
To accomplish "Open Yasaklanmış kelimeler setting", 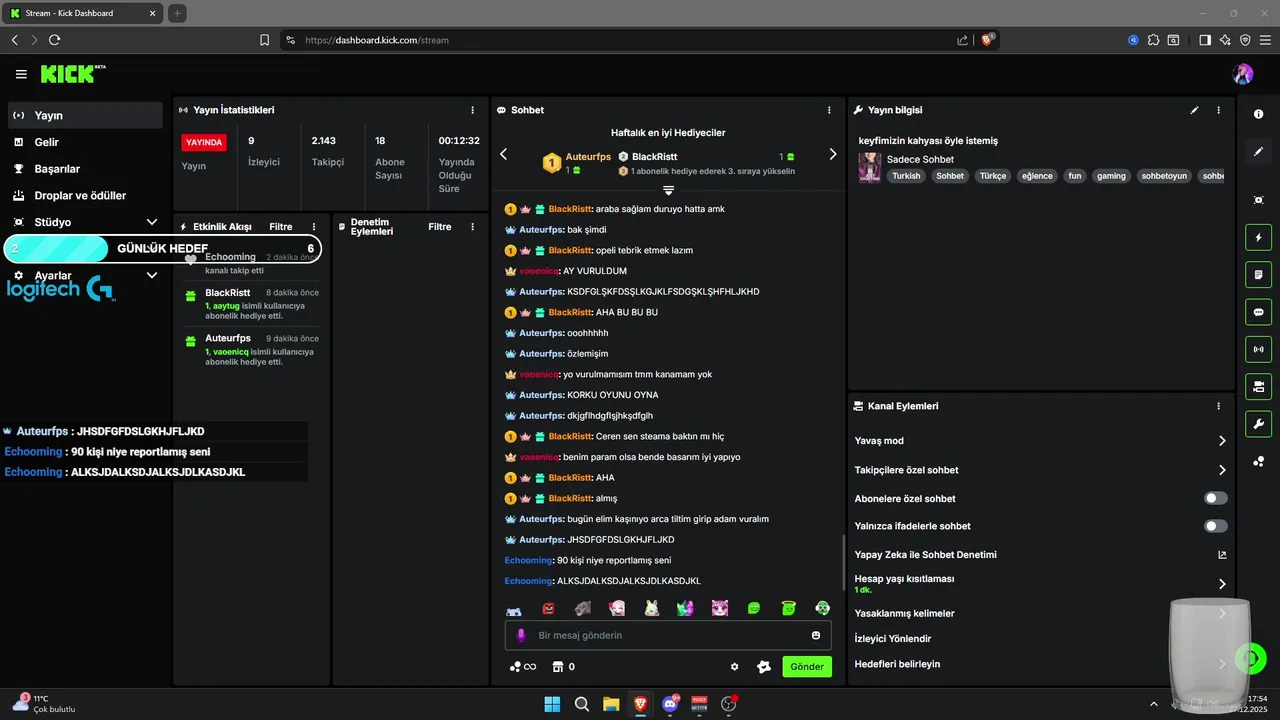I will (1040, 613).
